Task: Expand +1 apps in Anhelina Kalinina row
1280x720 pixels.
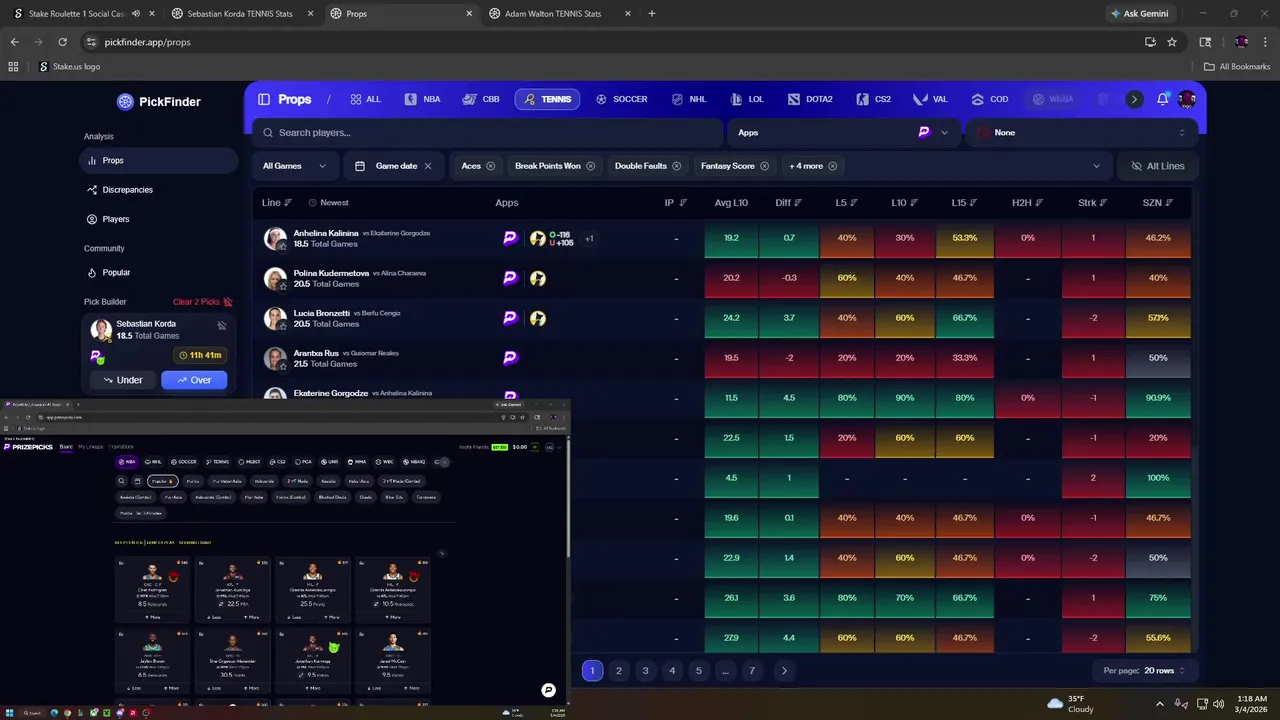Action: tap(589, 239)
